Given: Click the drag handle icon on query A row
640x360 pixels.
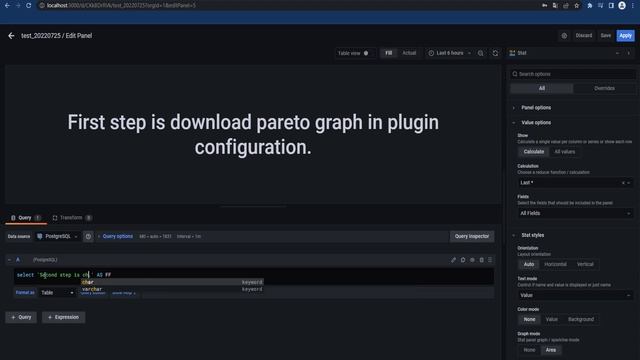Looking at the screenshot, I should pos(490,260).
